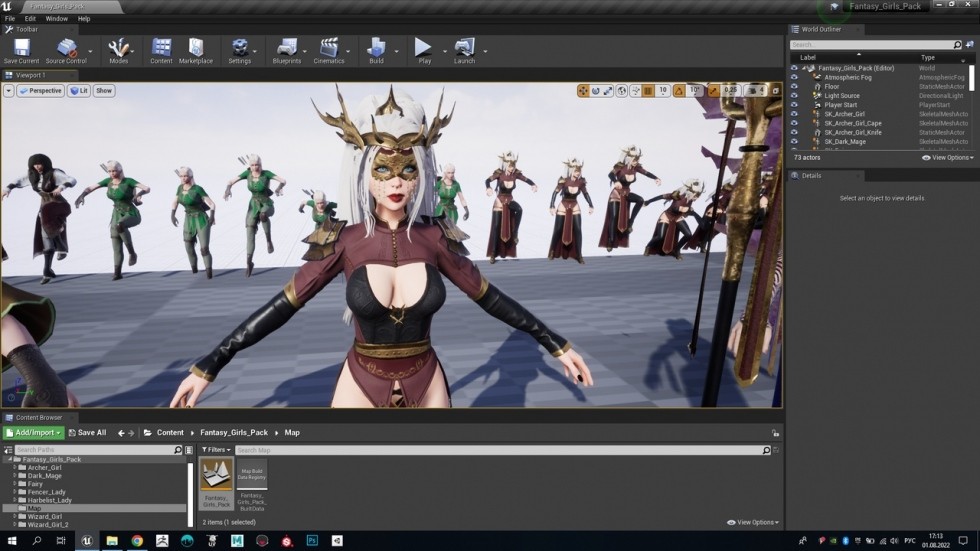Screen dimensions: 980x551
Task: Click Fantasy_Girls_Pack in breadcrumb path
Action: click(234, 432)
